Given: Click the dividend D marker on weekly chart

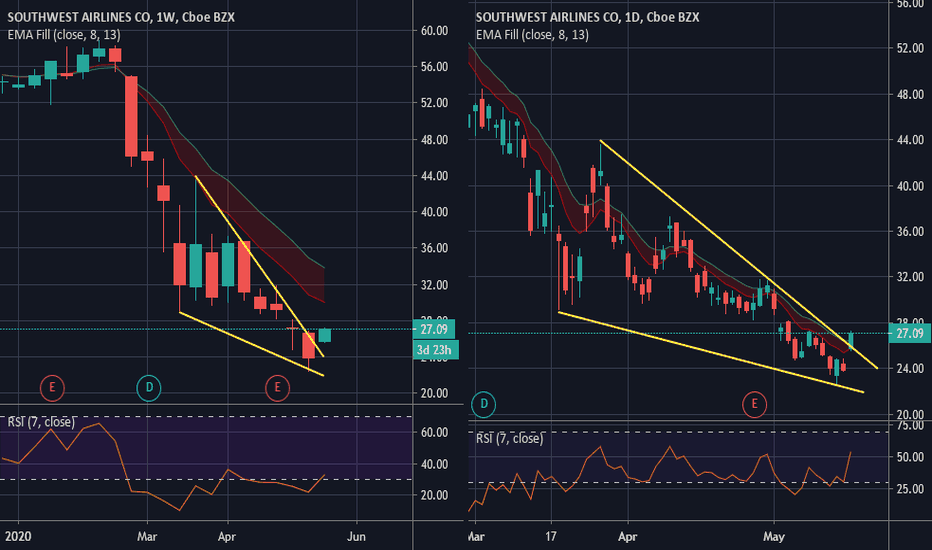Looking at the screenshot, I should (149, 388).
